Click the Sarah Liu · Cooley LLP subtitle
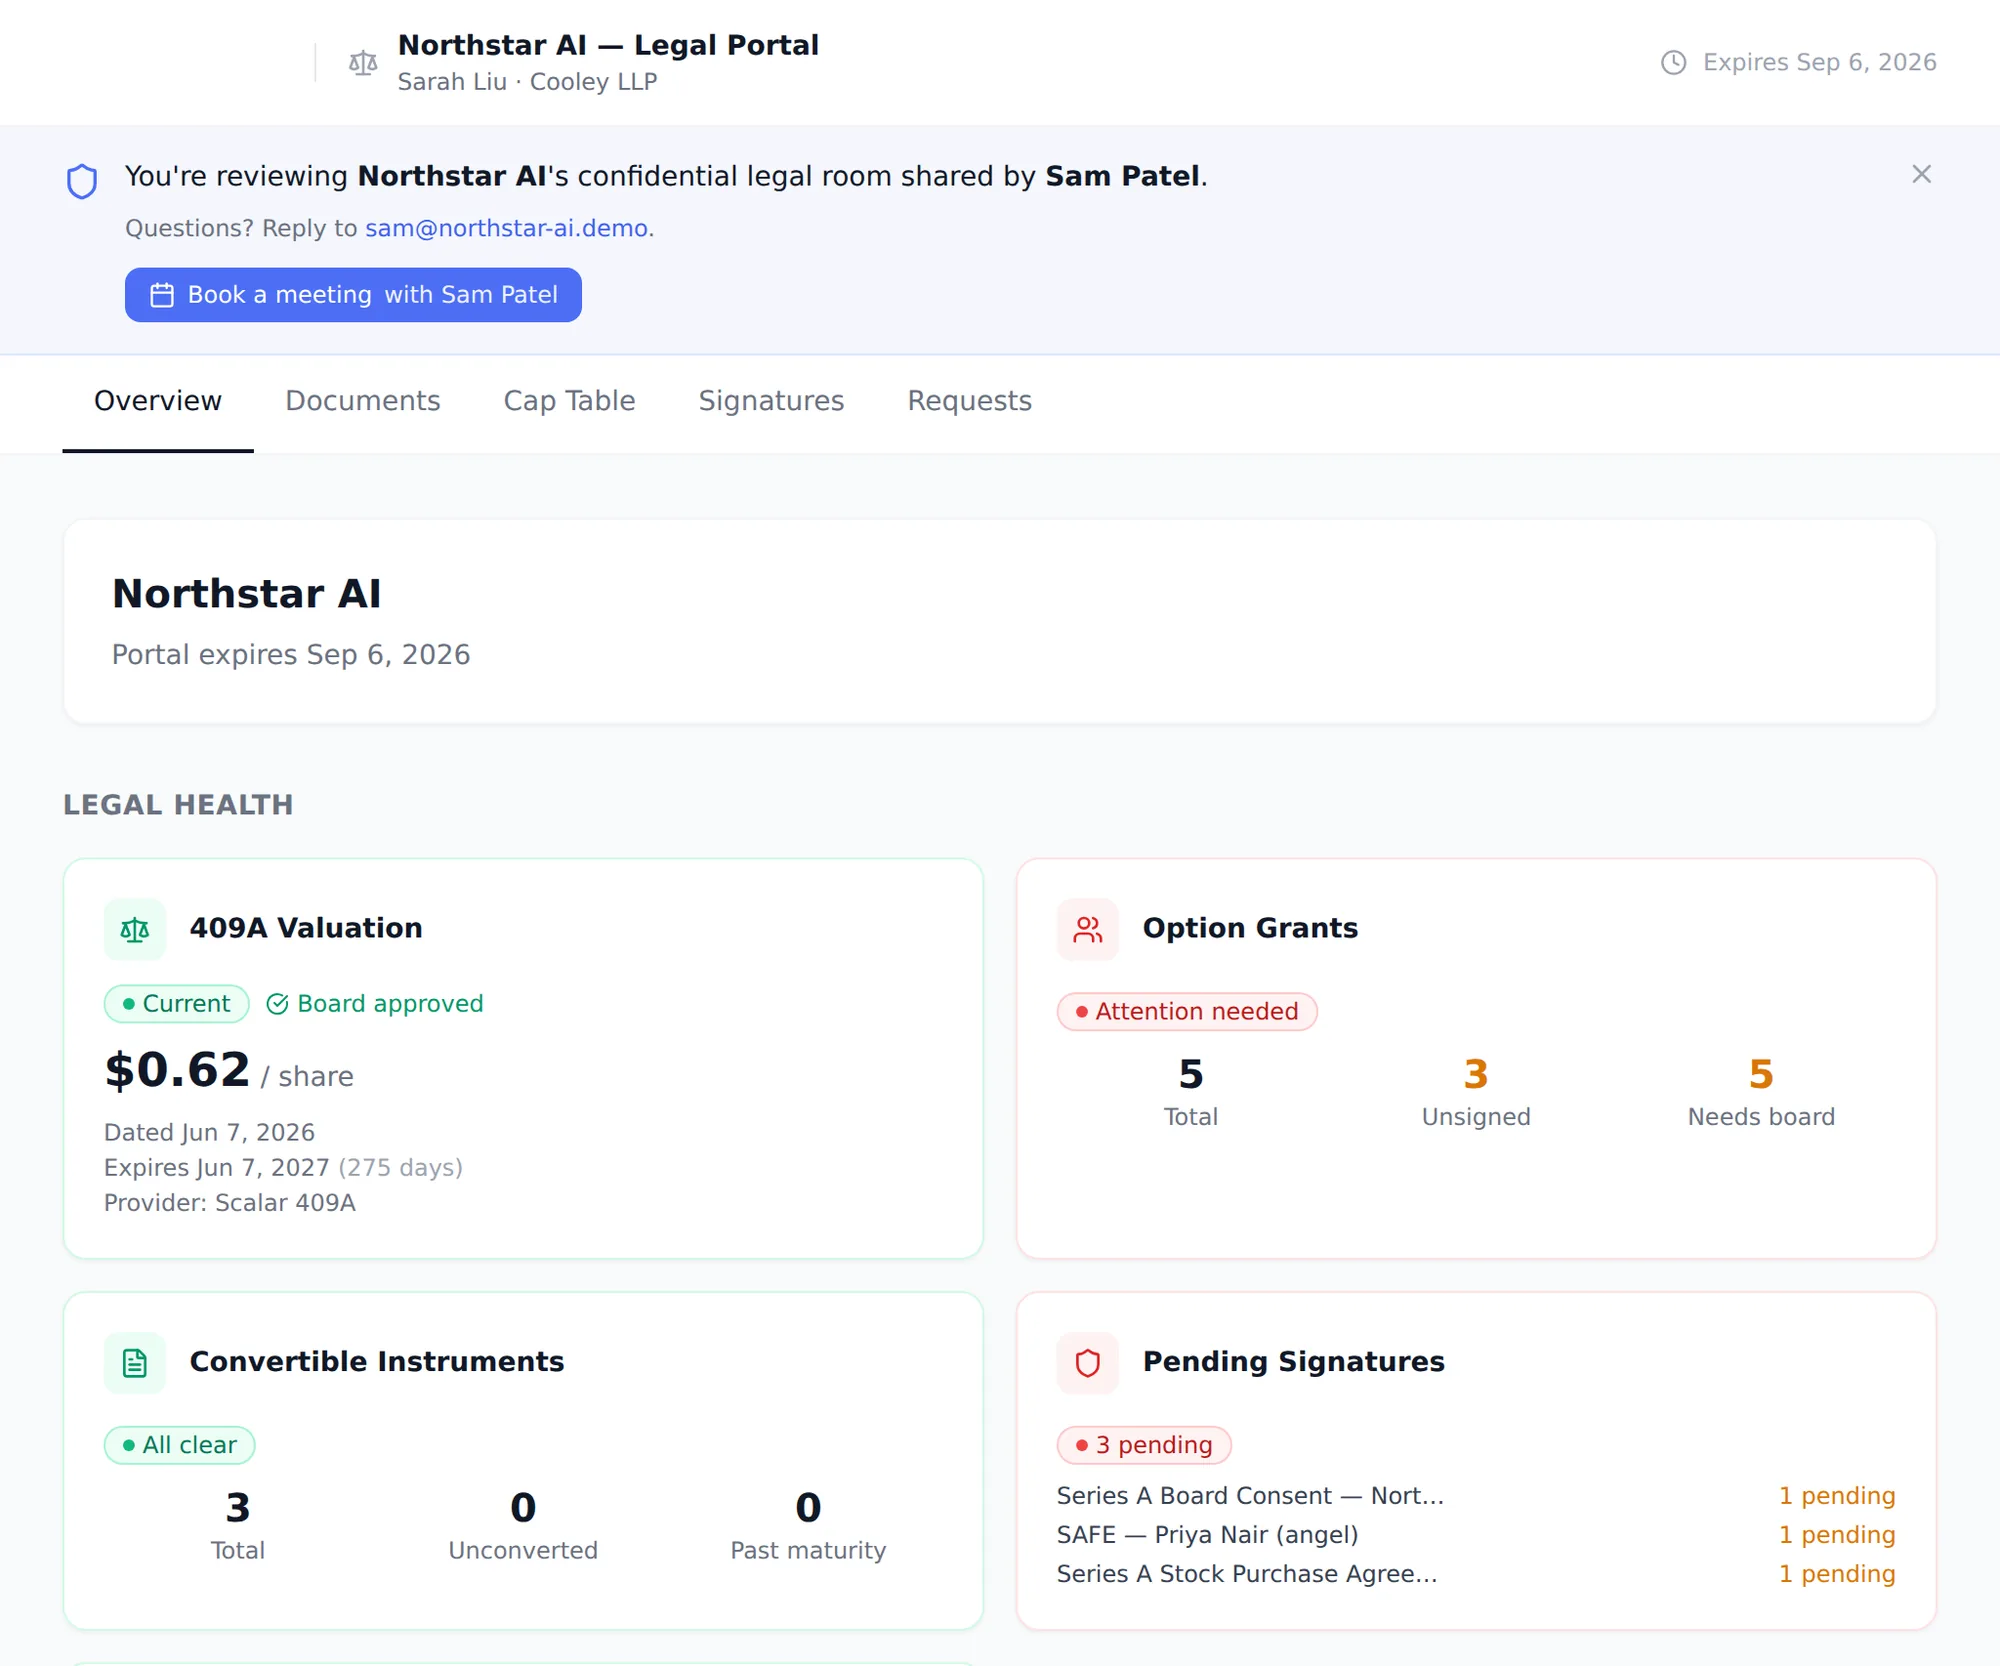 (527, 82)
